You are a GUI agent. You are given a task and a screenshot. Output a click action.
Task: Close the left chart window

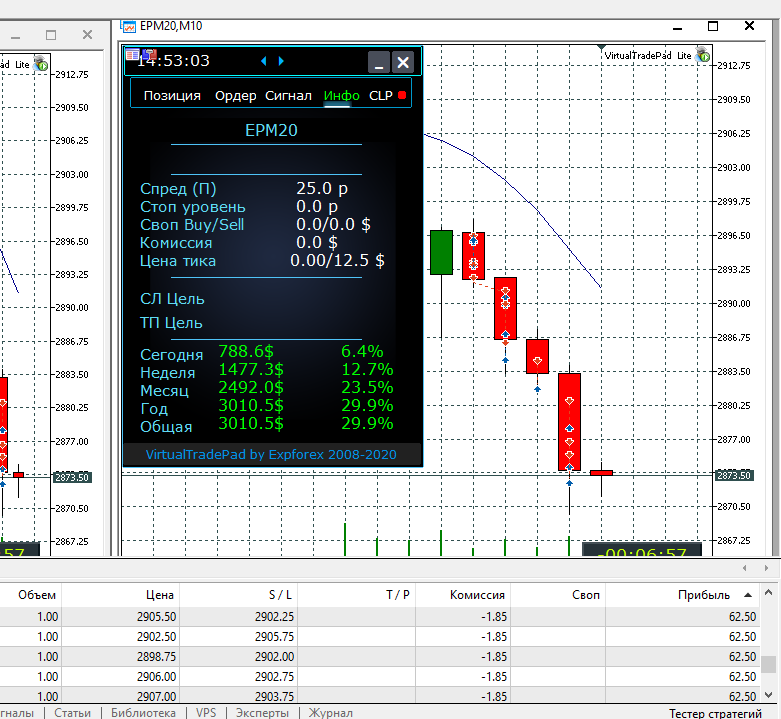point(87,34)
